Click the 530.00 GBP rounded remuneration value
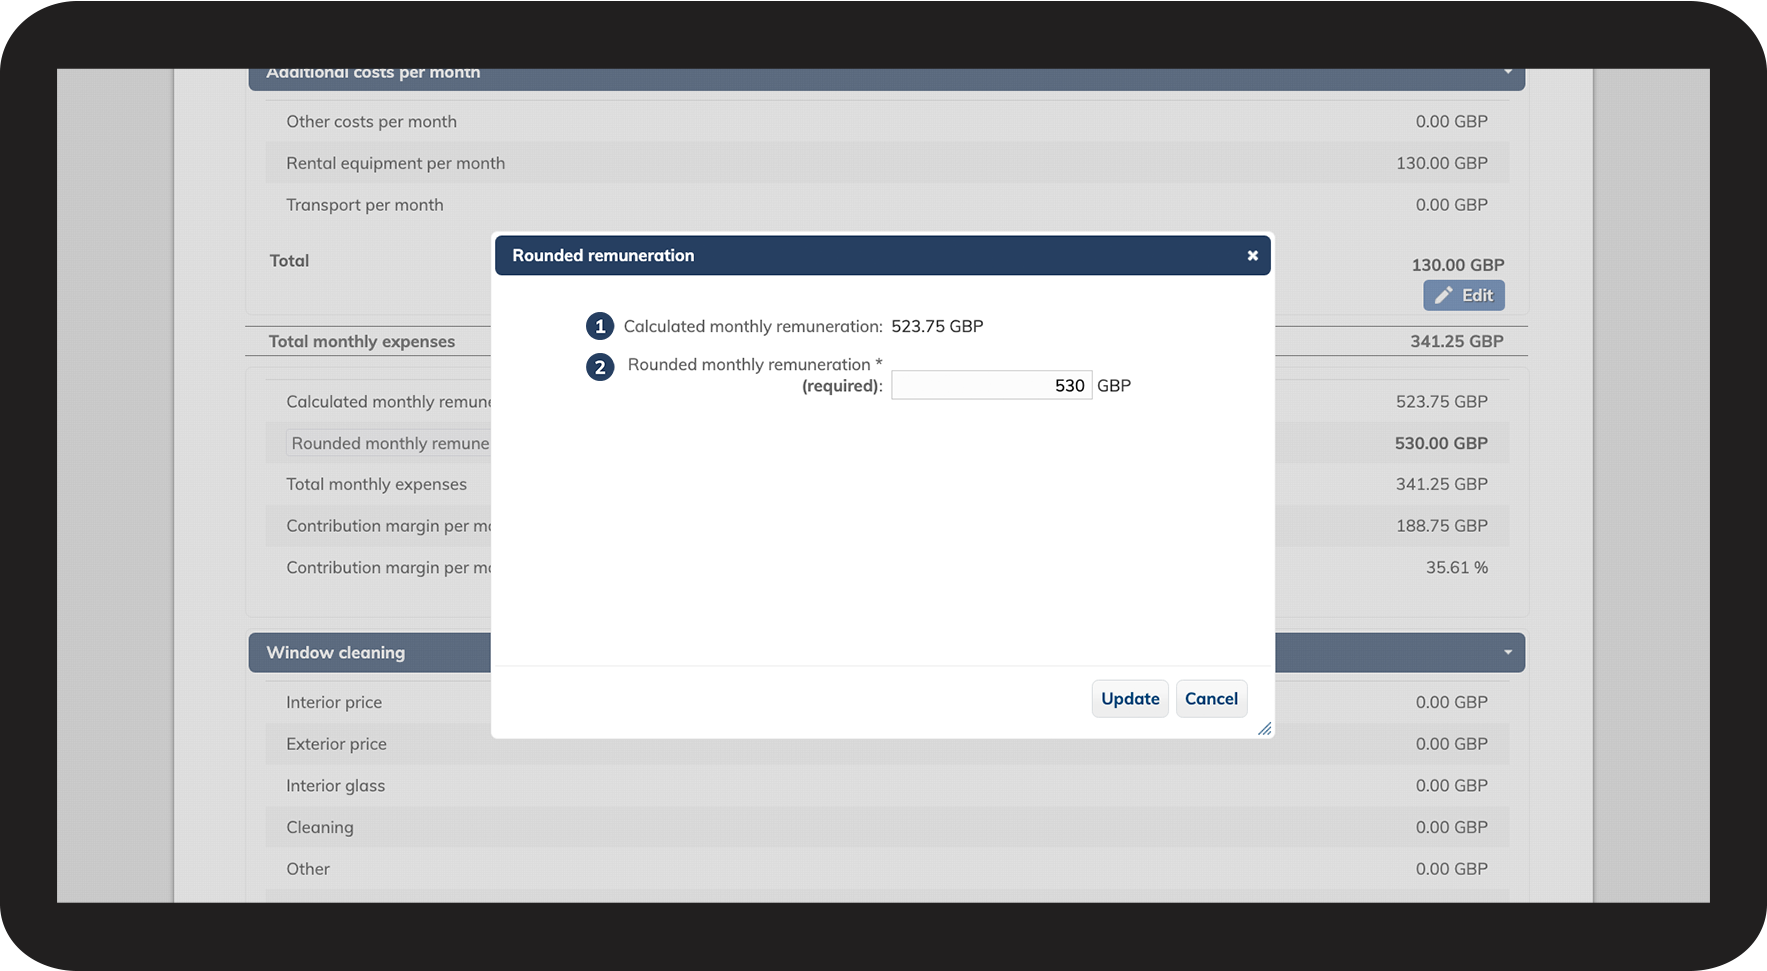 (x=1441, y=443)
